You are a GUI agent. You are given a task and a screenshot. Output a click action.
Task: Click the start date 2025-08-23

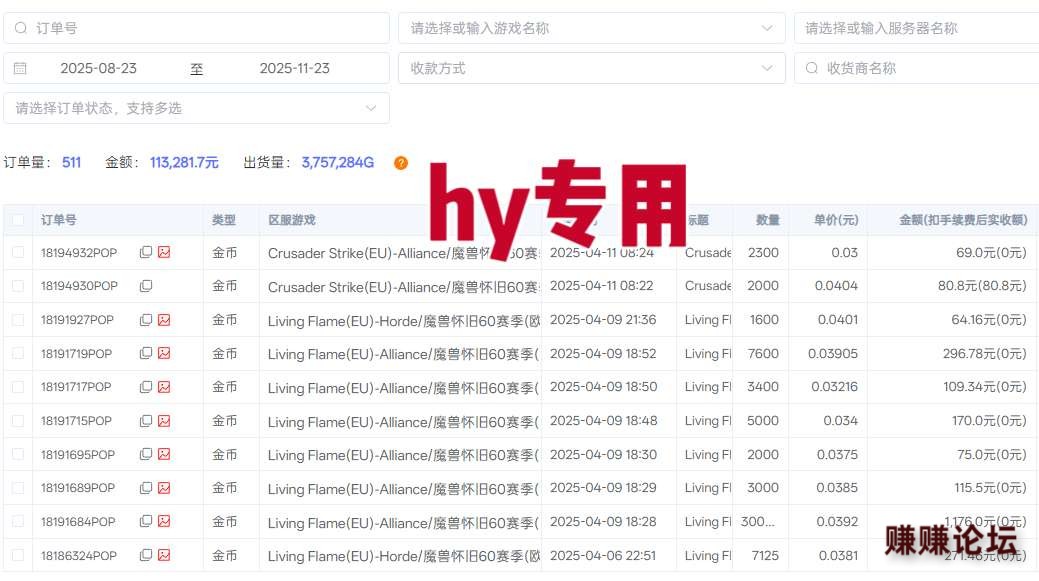coord(99,69)
